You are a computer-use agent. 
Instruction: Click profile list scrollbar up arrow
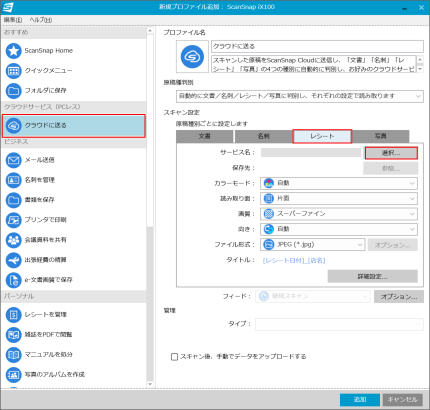tap(150, 31)
